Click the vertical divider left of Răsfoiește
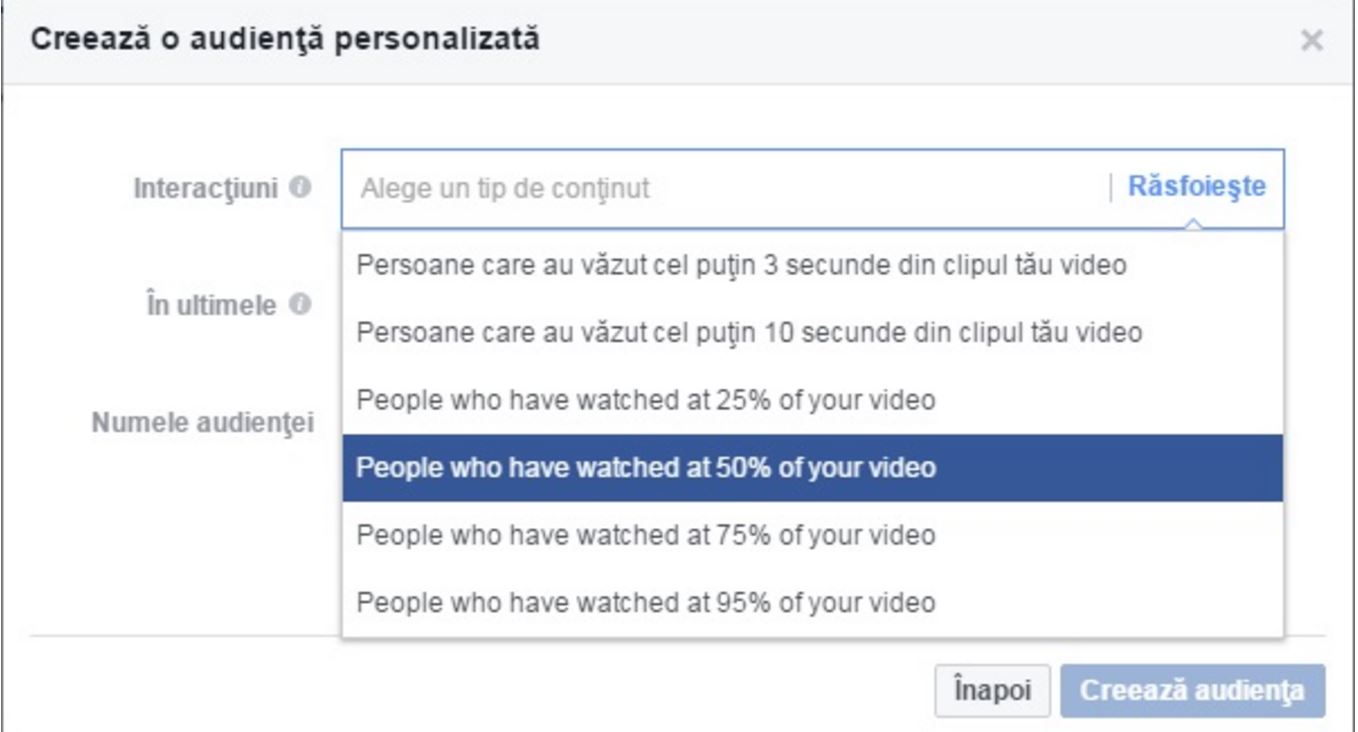The width and height of the screenshot is (1358, 732). coord(1110,188)
